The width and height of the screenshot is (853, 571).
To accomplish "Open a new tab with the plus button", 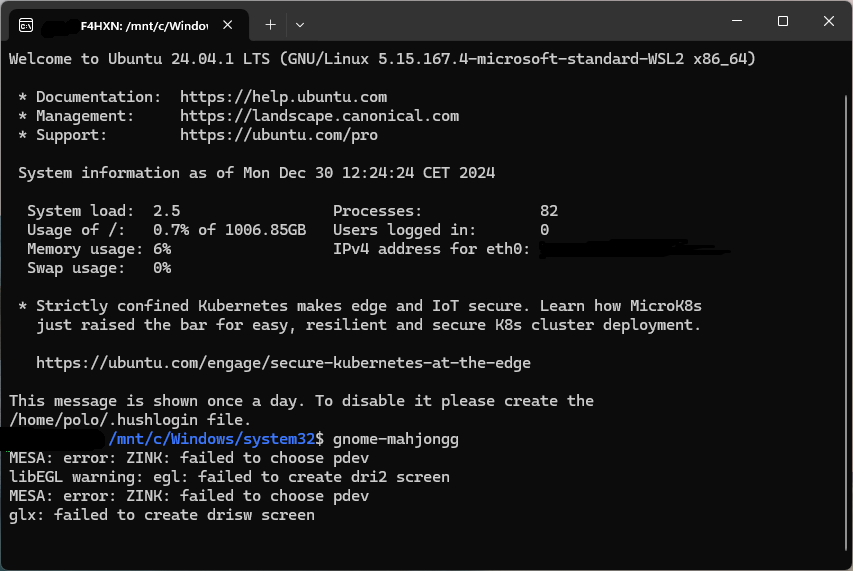I will [x=270, y=25].
